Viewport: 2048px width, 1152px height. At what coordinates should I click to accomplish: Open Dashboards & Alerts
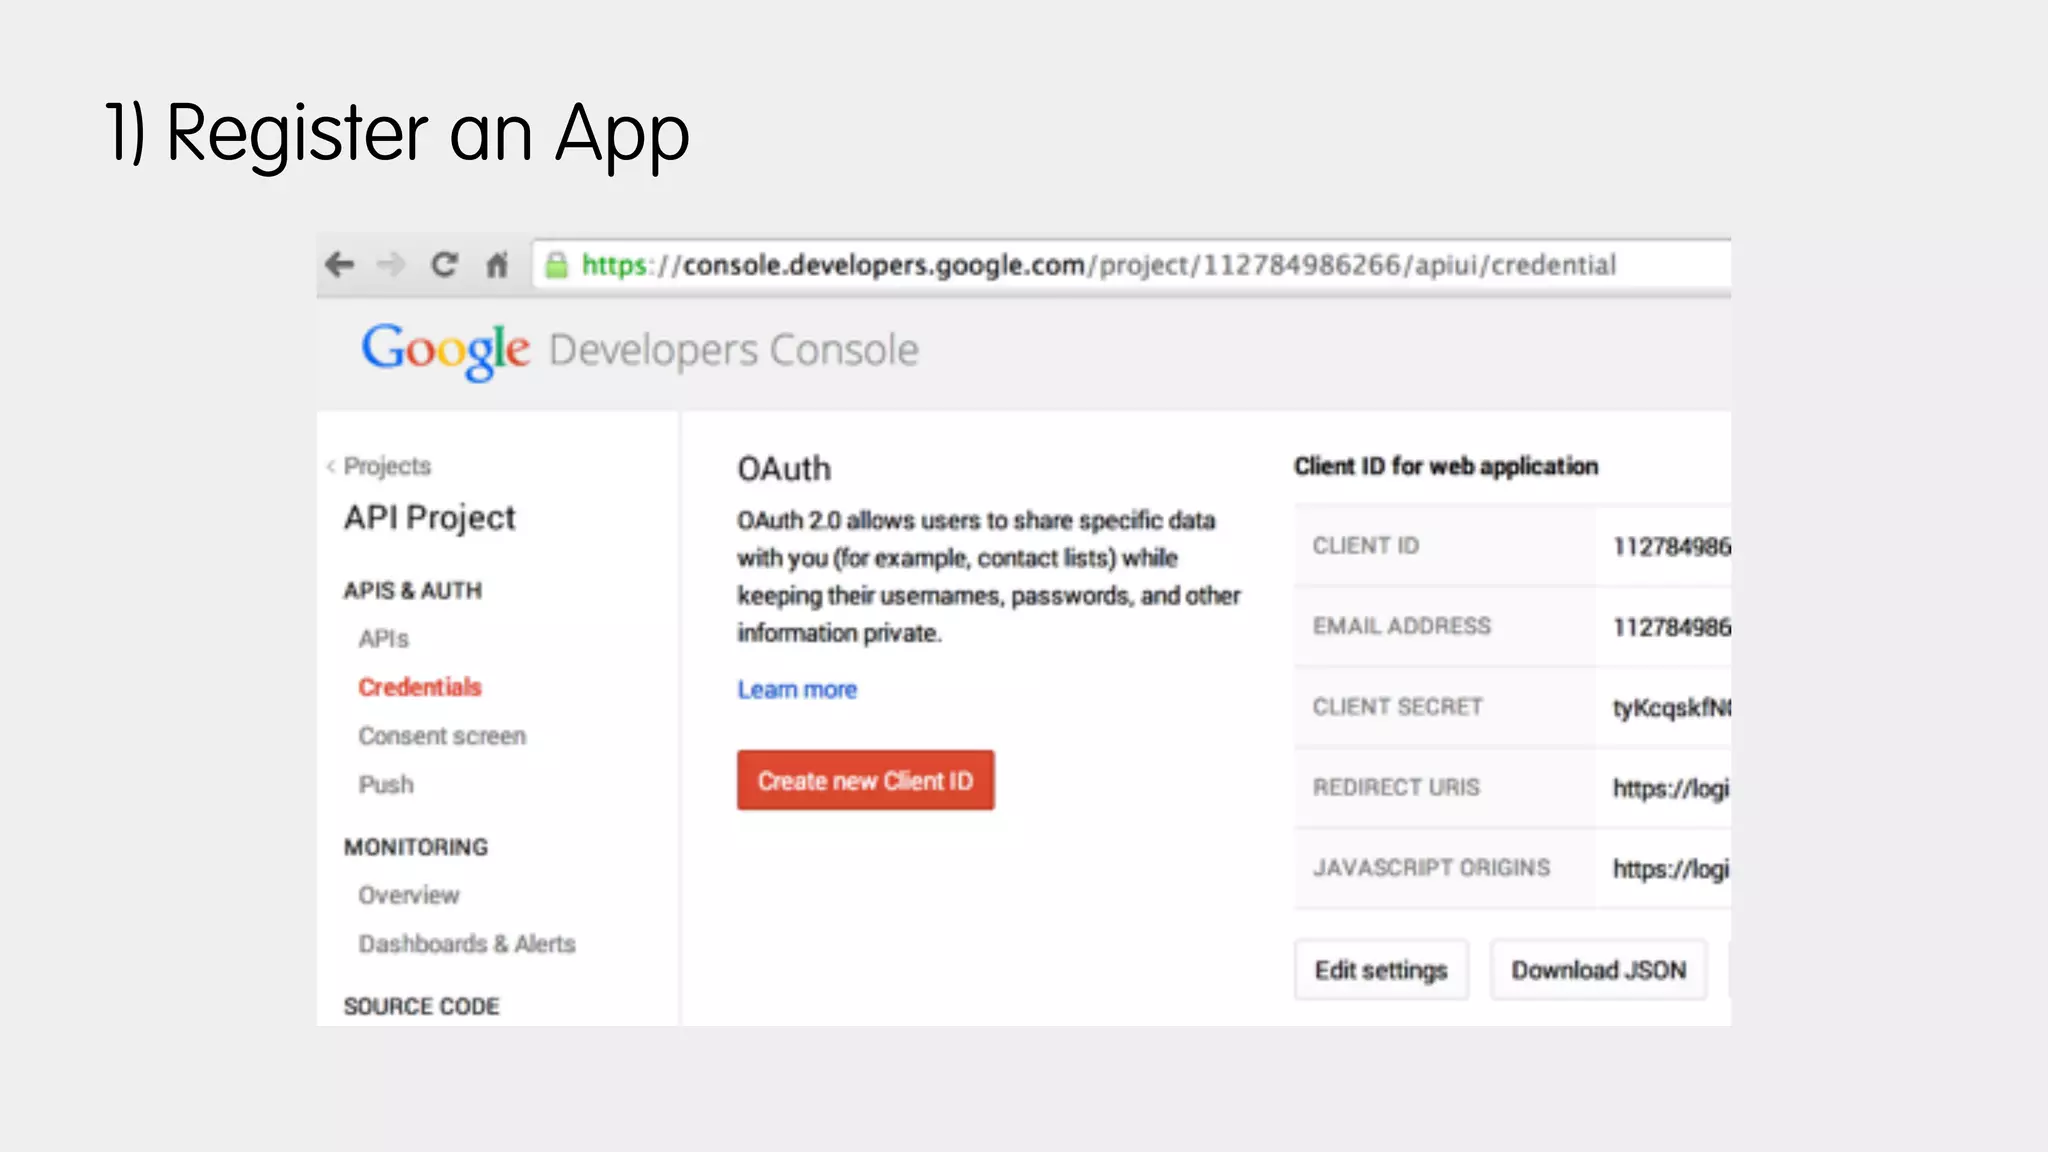[467, 944]
